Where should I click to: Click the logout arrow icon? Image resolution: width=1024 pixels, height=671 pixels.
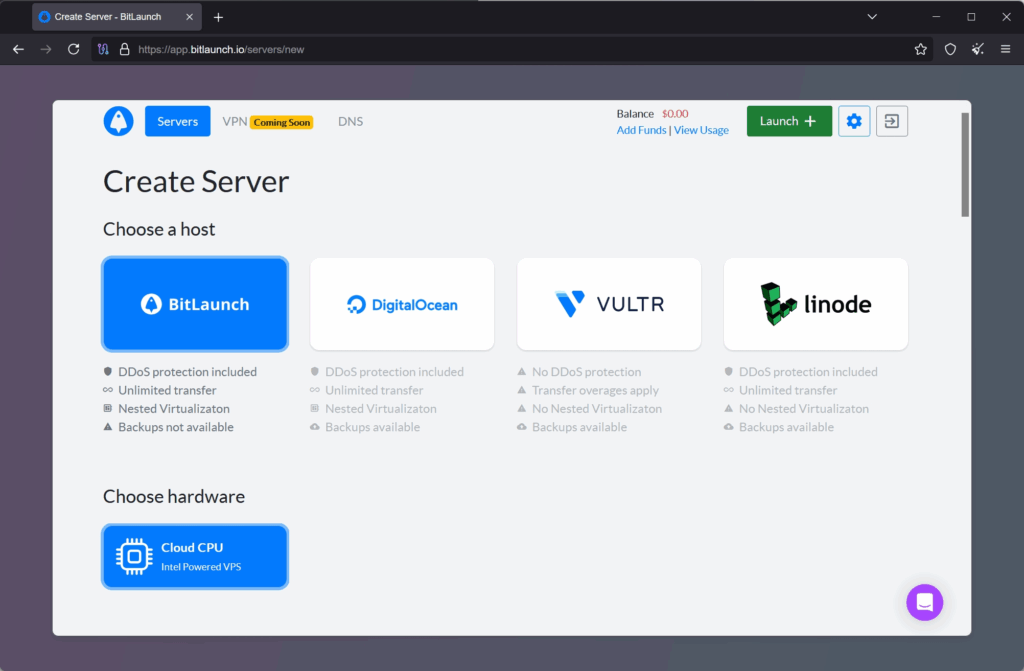pos(891,122)
